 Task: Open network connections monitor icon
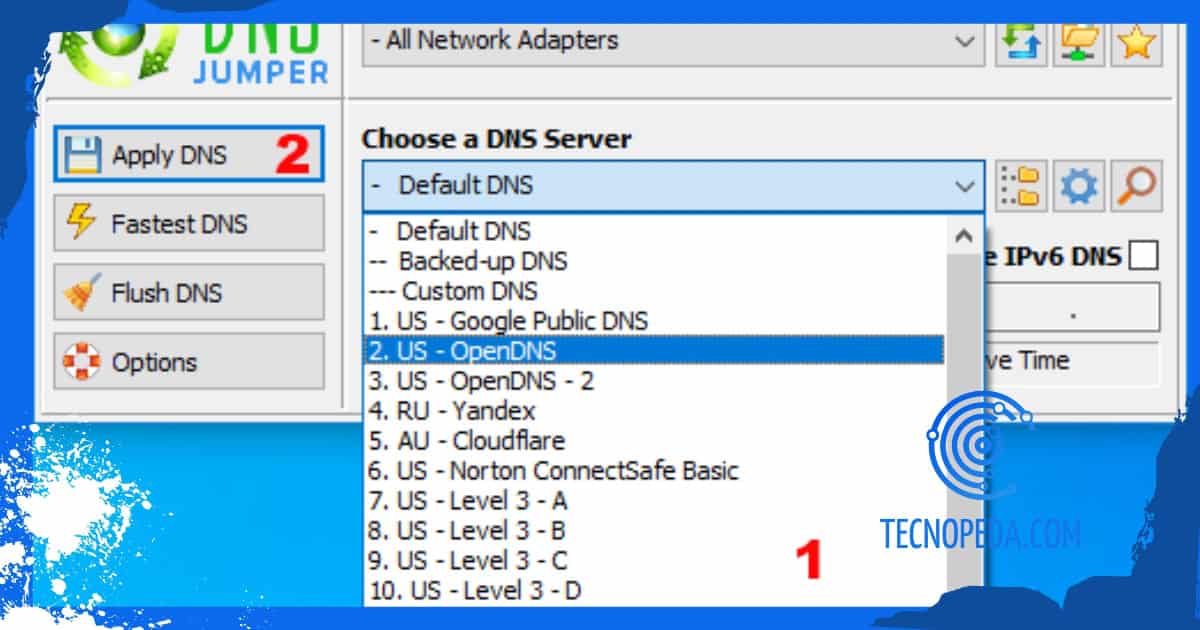click(1079, 42)
